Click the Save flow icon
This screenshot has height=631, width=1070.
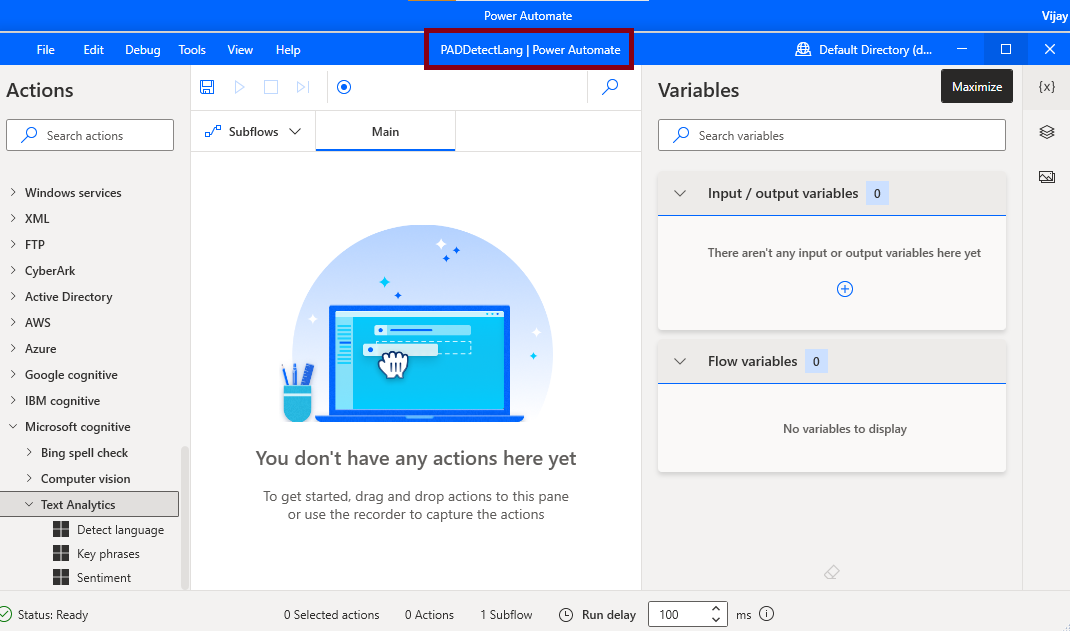[x=207, y=86]
